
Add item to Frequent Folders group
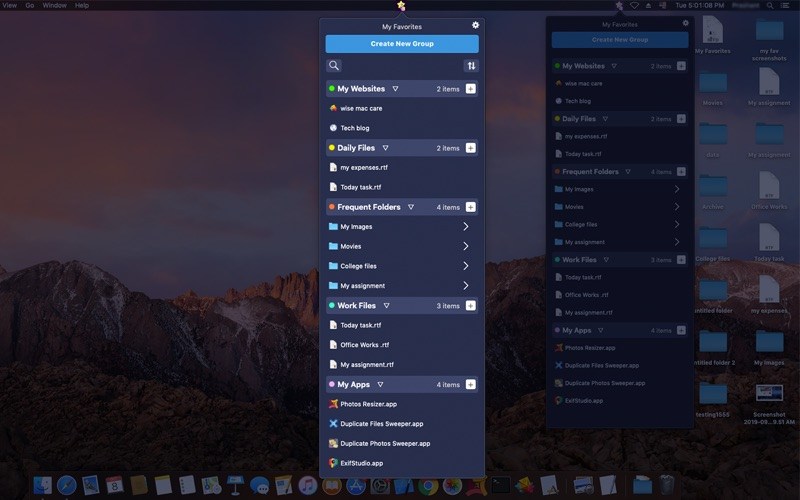point(471,207)
